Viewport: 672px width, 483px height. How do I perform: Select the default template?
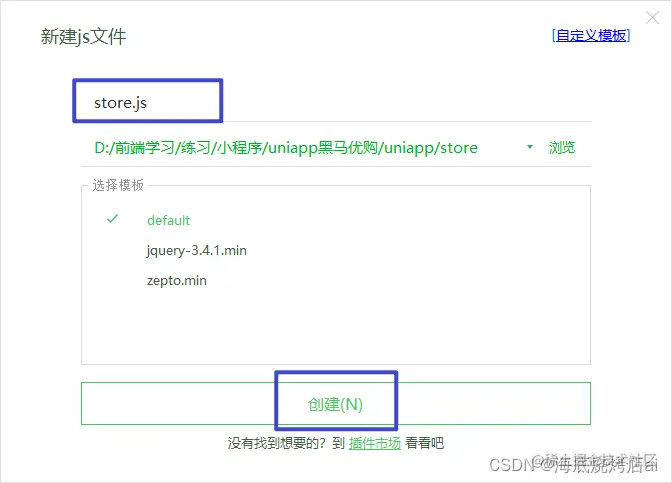(168, 220)
